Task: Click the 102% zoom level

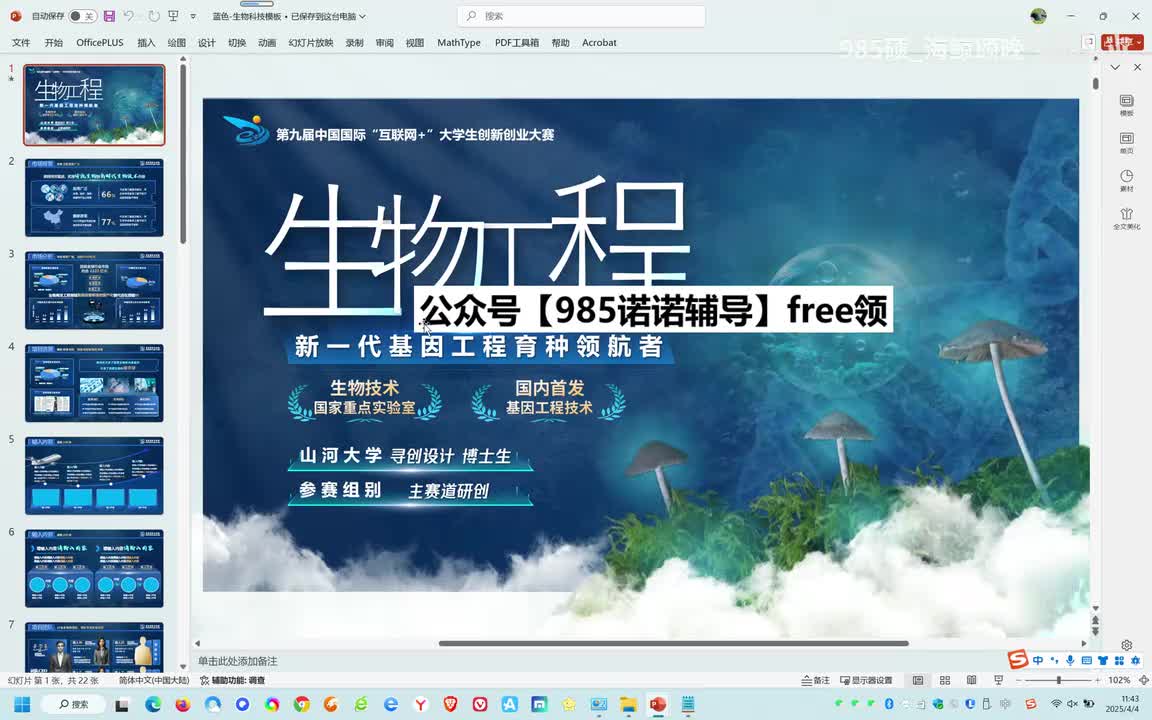Action: click(x=1119, y=680)
